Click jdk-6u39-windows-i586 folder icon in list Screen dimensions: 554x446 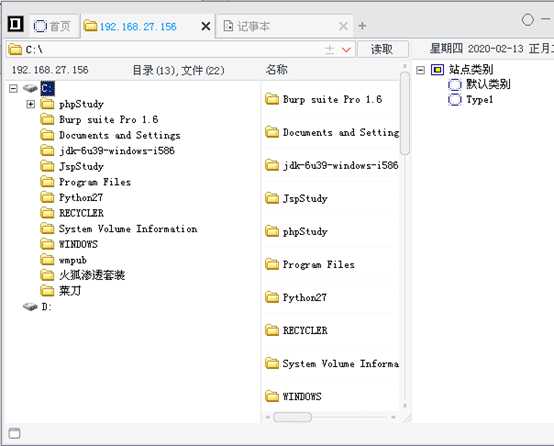point(272,165)
